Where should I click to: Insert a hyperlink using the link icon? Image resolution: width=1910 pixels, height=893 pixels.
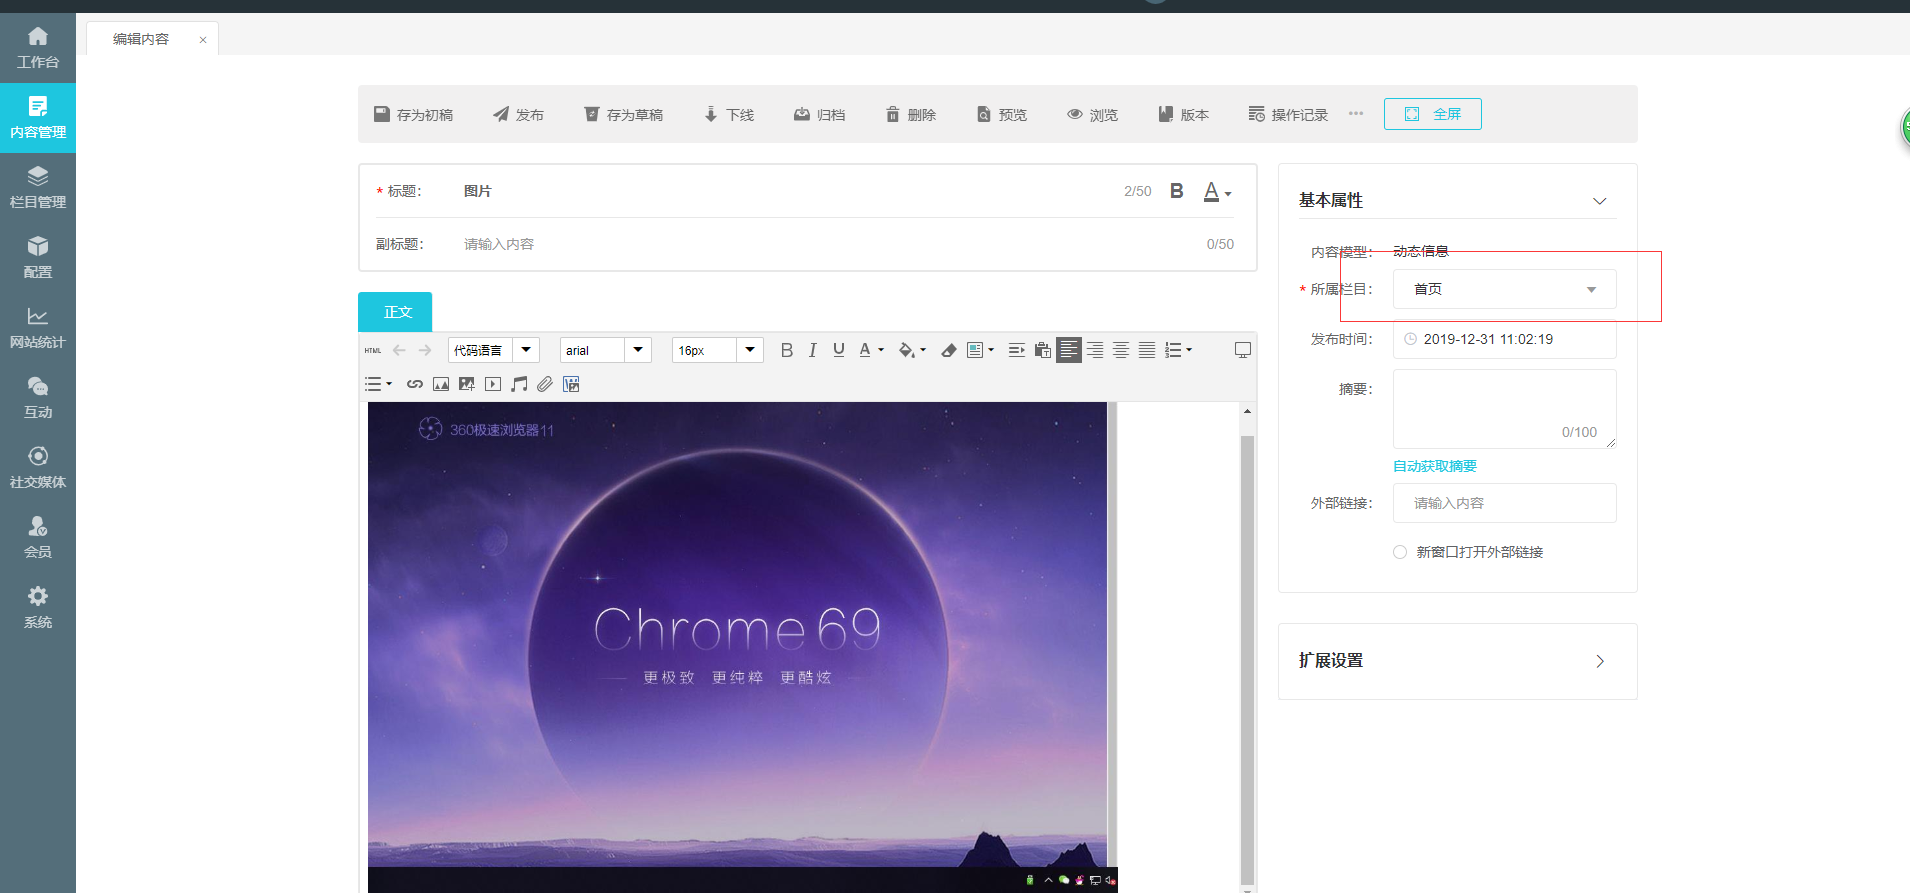[x=414, y=384]
